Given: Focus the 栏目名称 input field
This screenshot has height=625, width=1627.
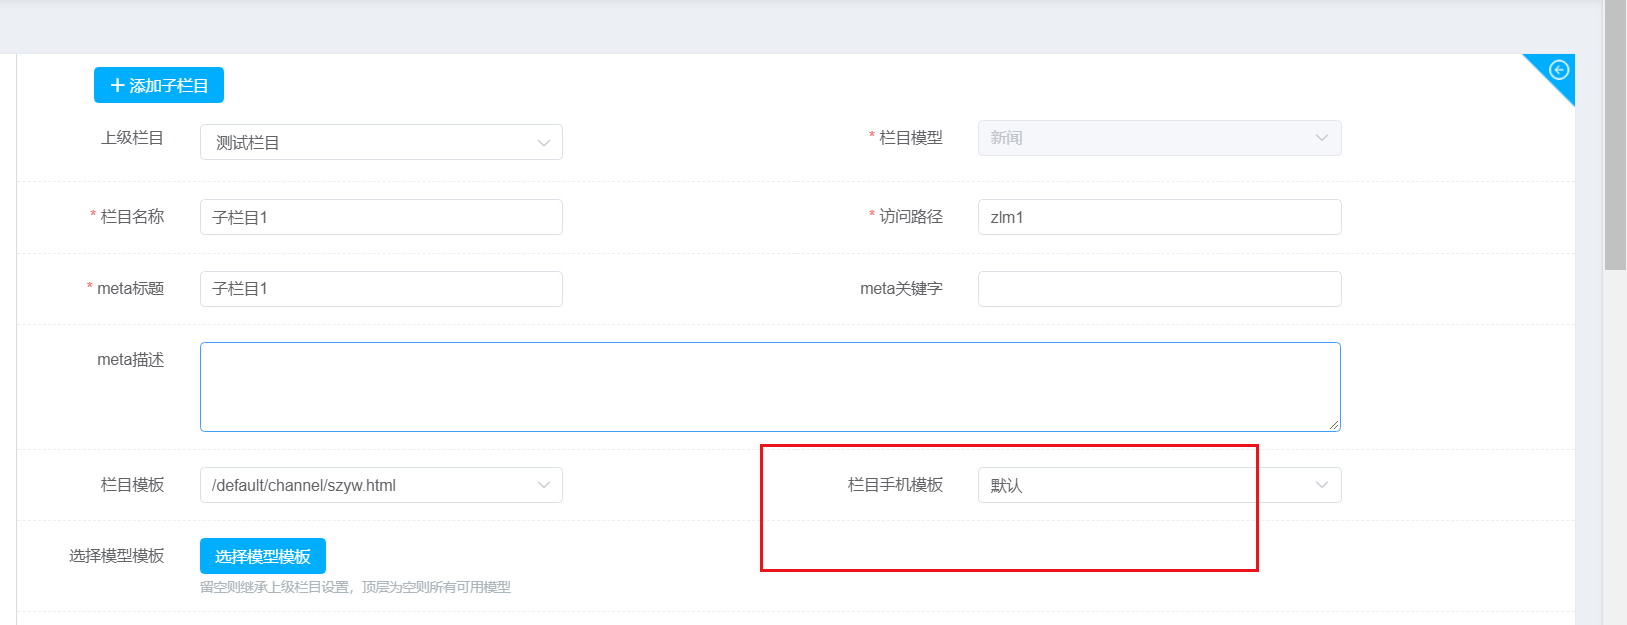Looking at the screenshot, I should click(x=381, y=217).
